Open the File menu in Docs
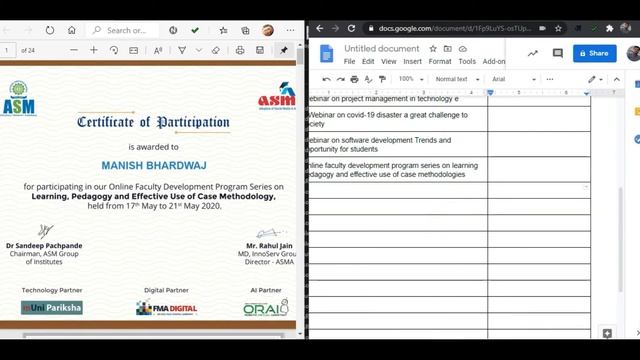This screenshot has width=640, height=360. (x=349, y=61)
